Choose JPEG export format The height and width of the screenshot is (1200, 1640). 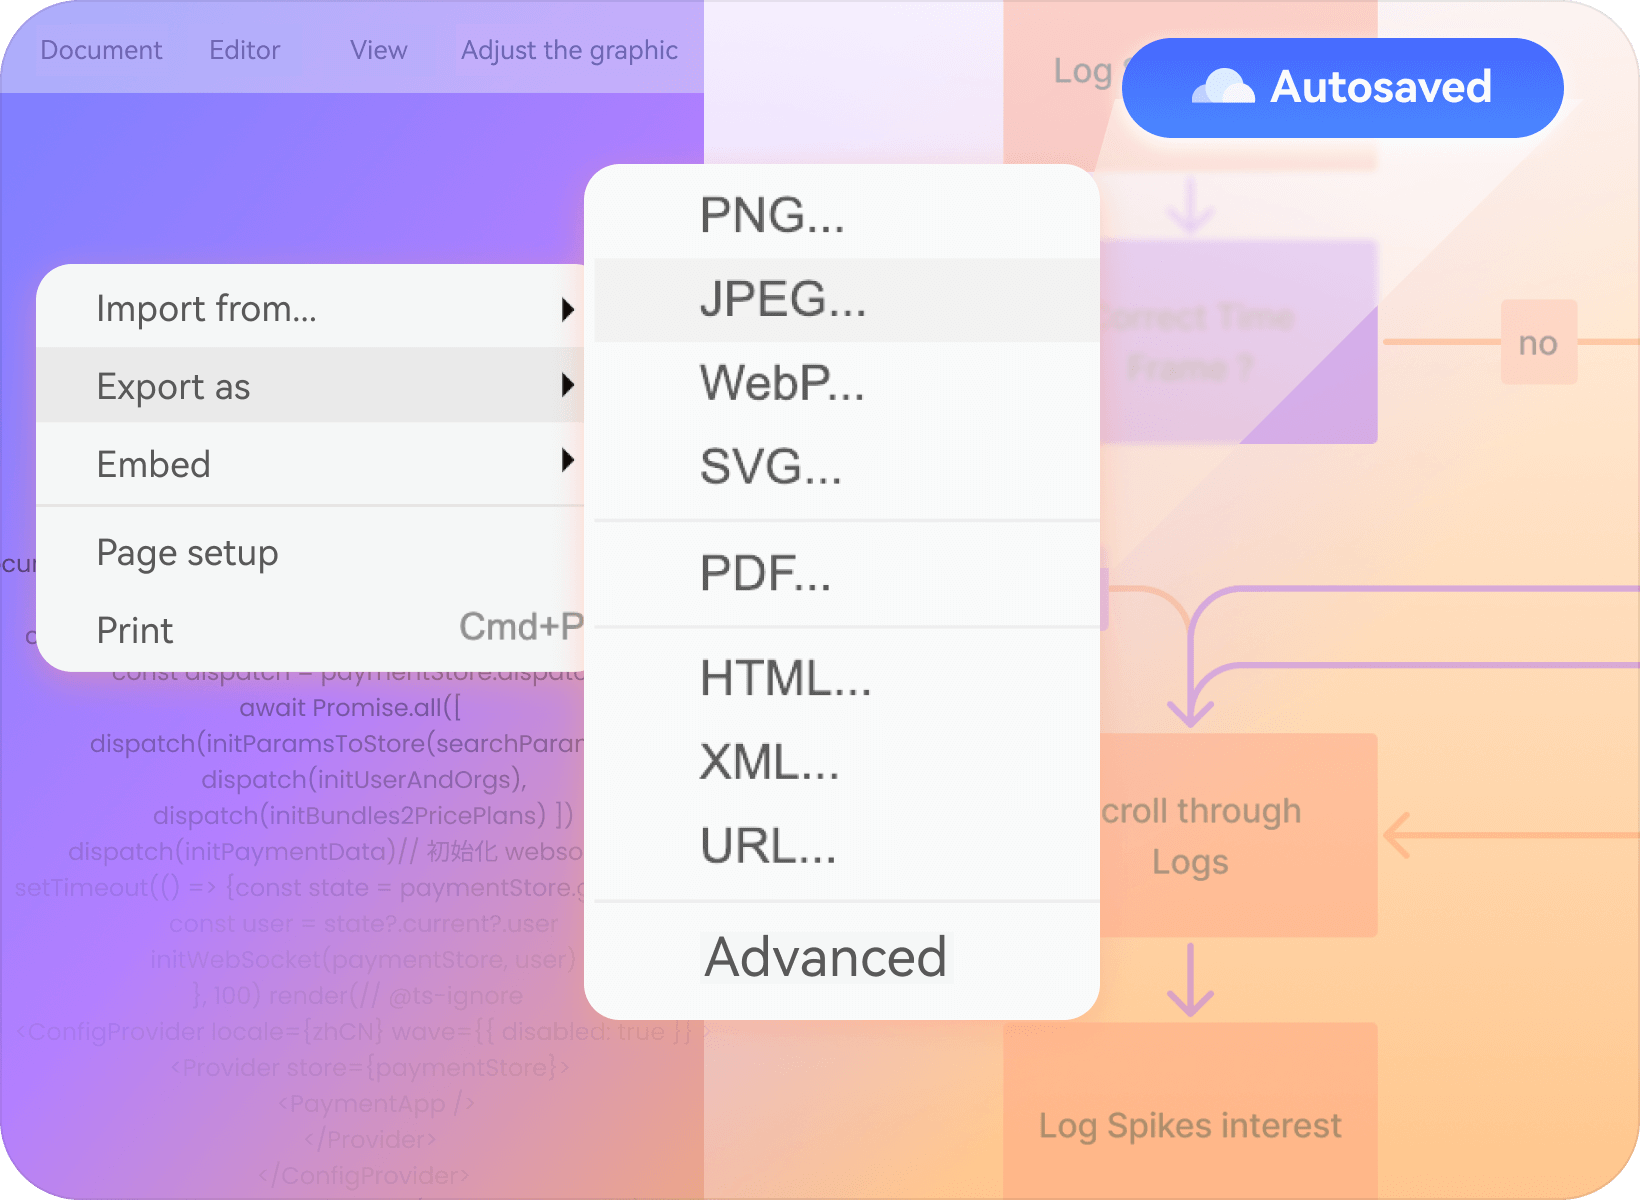(782, 299)
